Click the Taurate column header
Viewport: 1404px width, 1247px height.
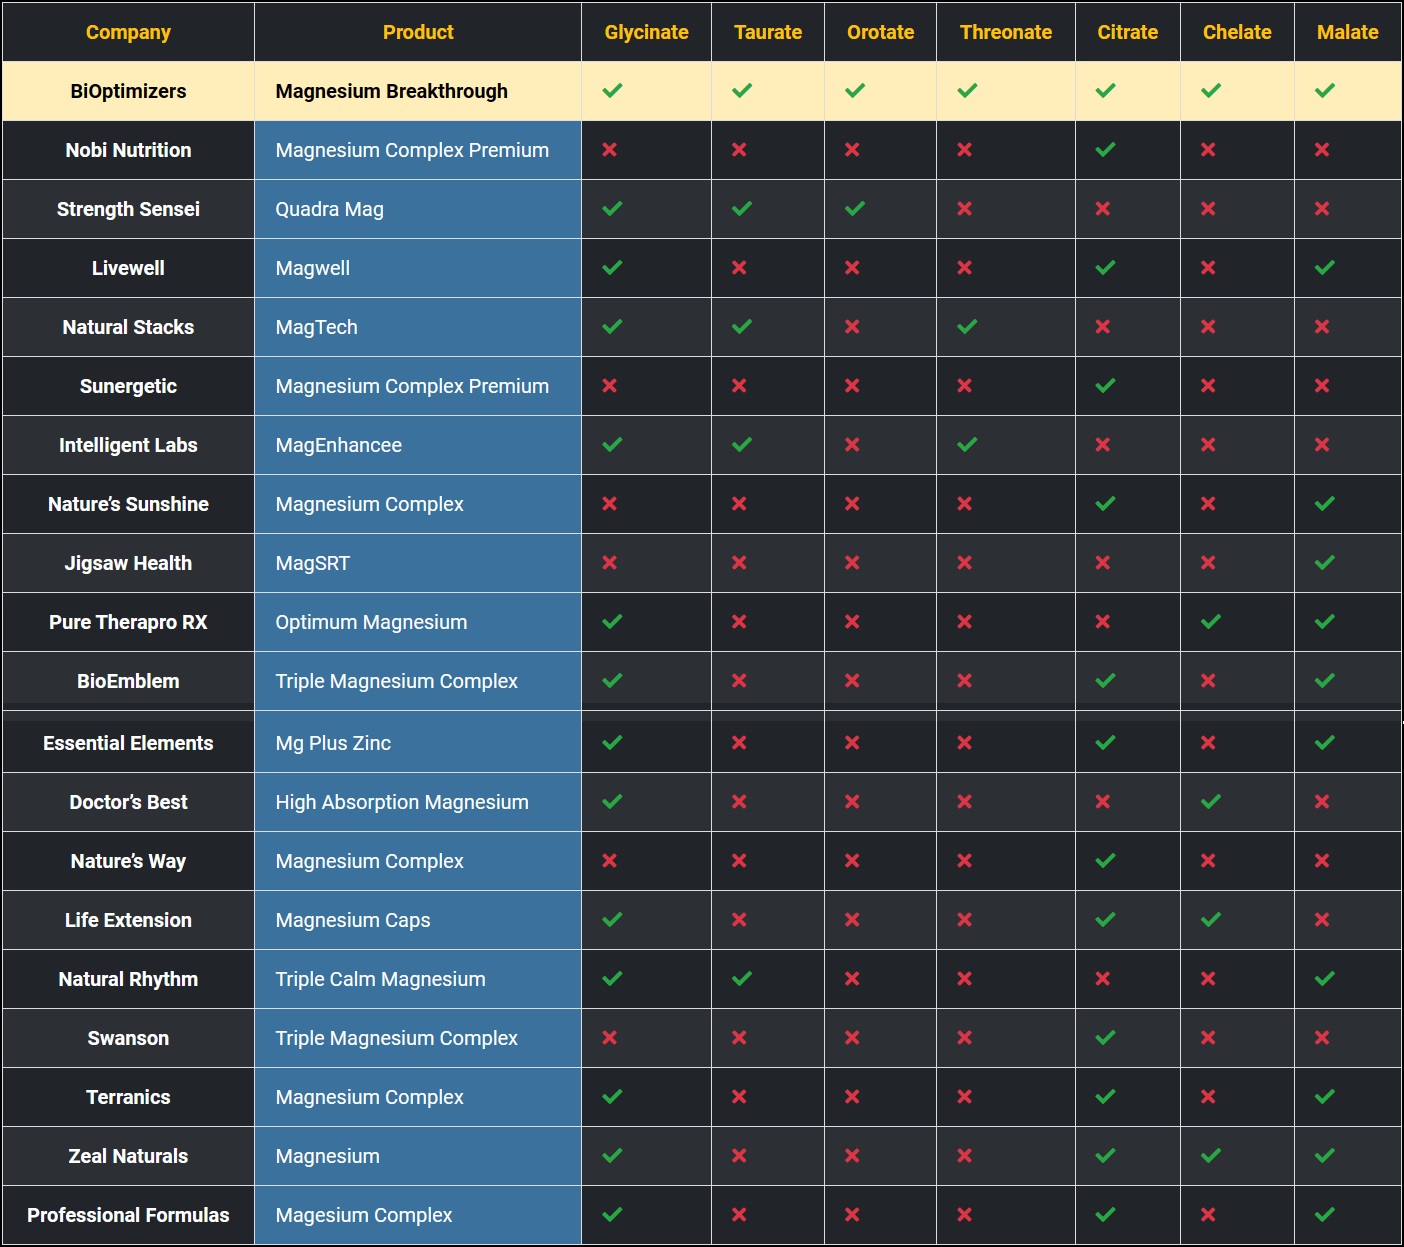[768, 32]
